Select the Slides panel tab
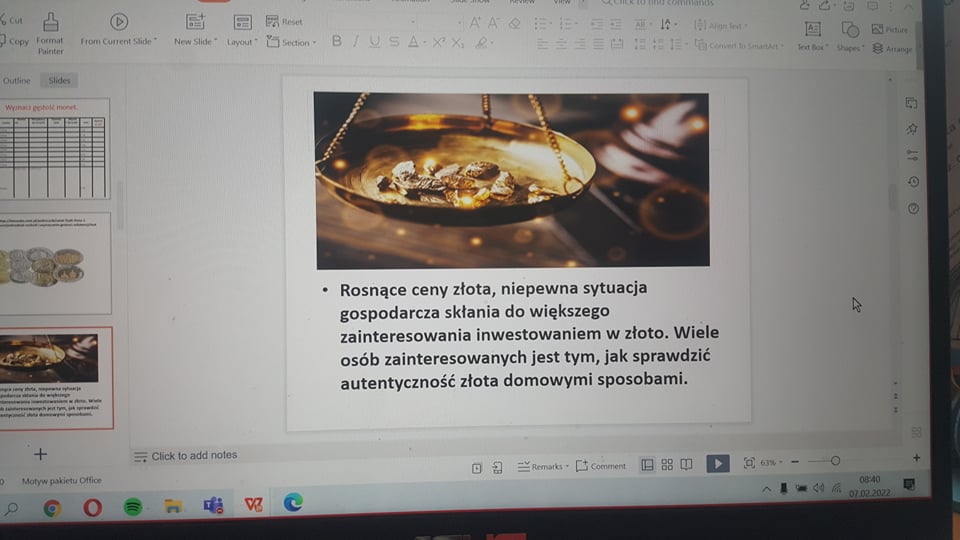This screenshot has height=540, width=960. point(60,81)
